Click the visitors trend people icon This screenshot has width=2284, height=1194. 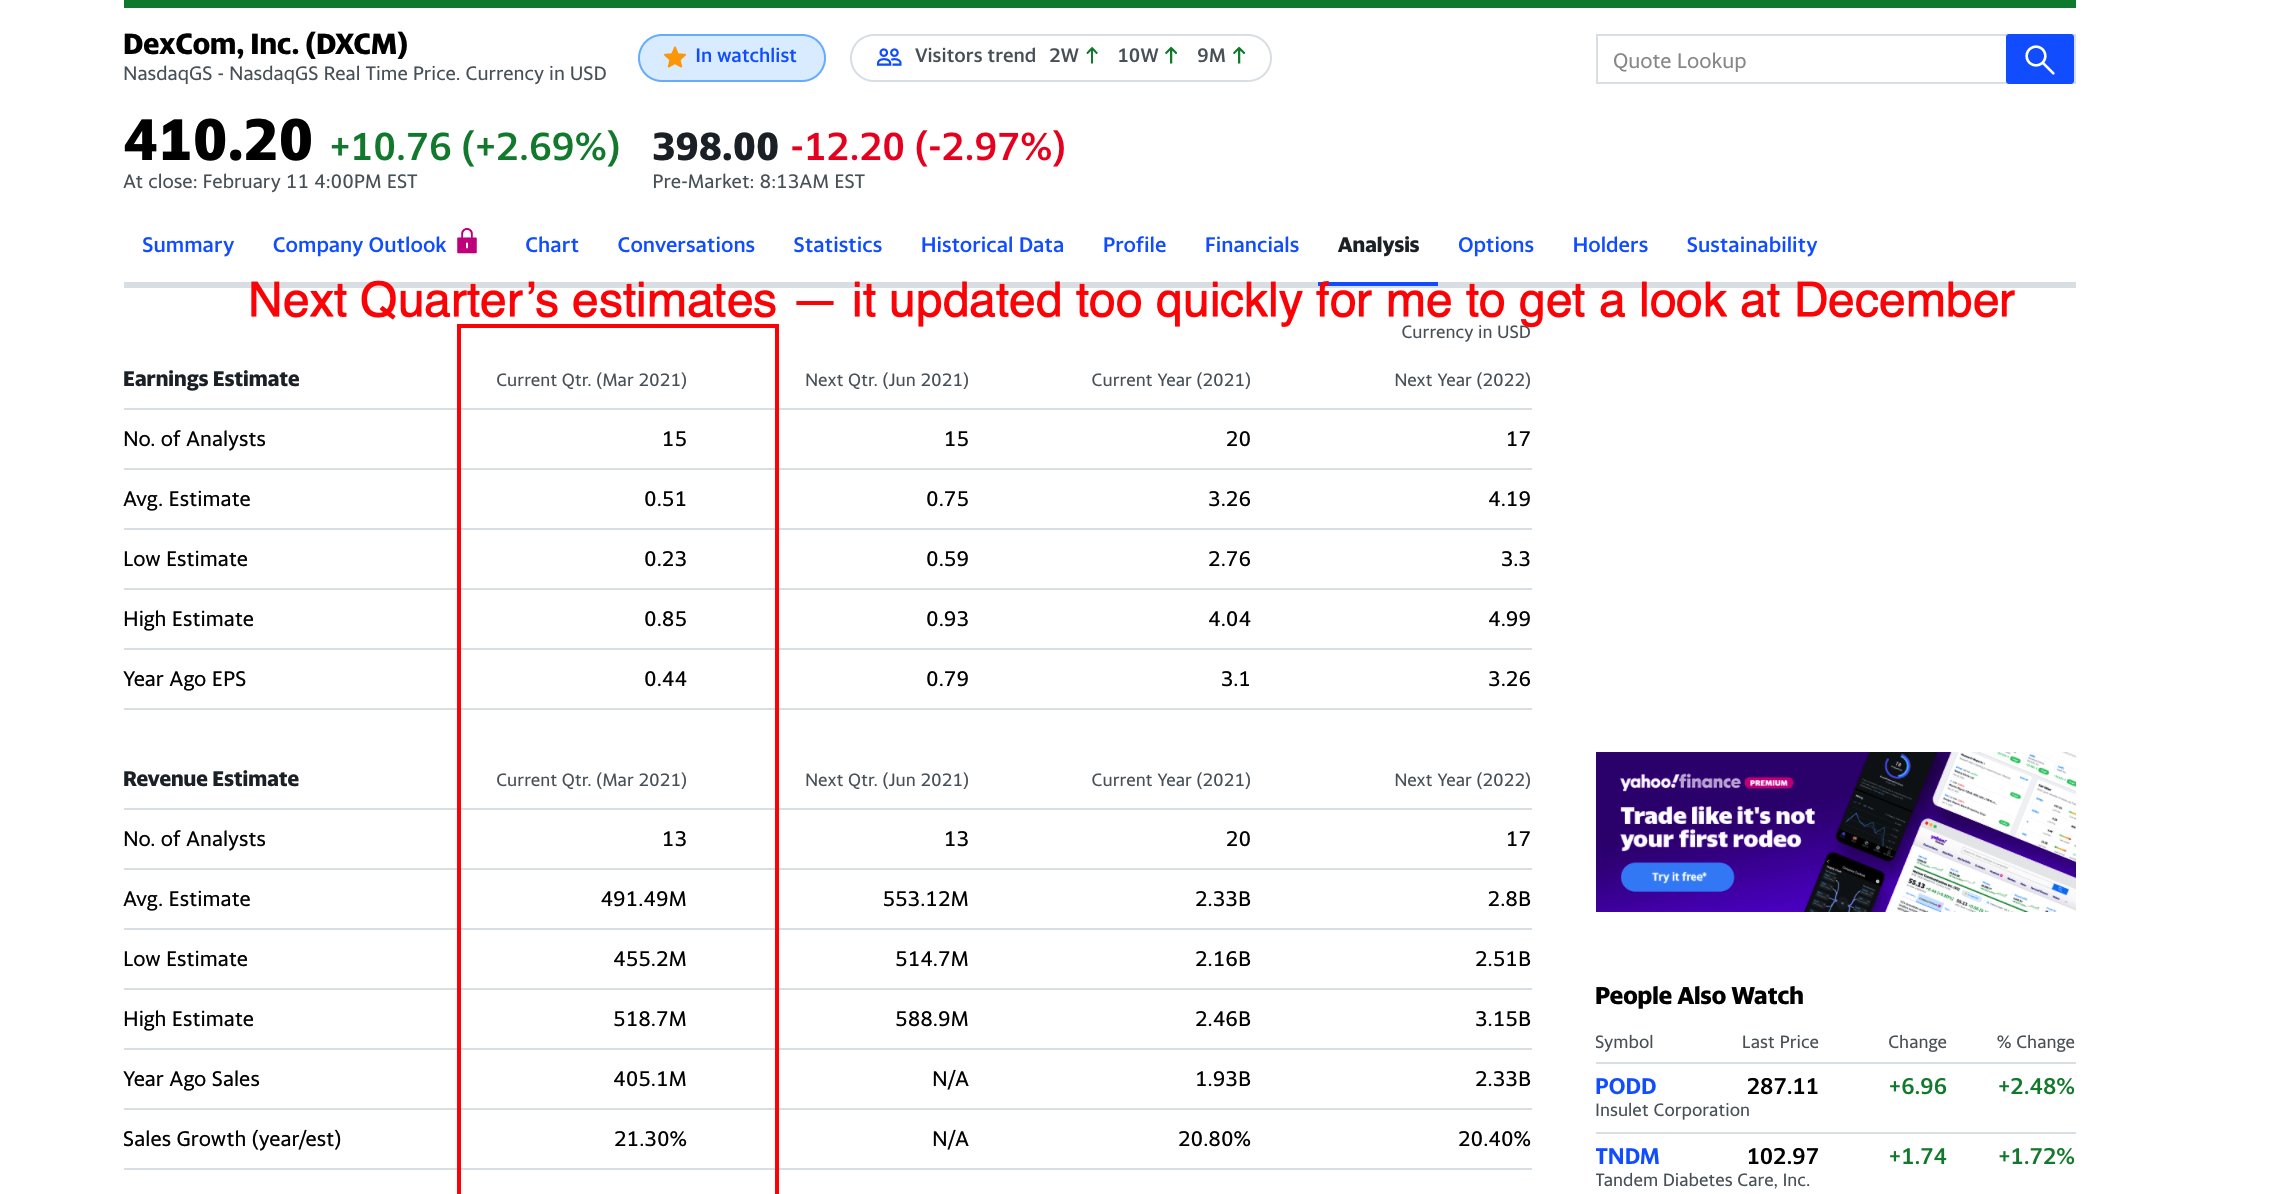(889, 57)
